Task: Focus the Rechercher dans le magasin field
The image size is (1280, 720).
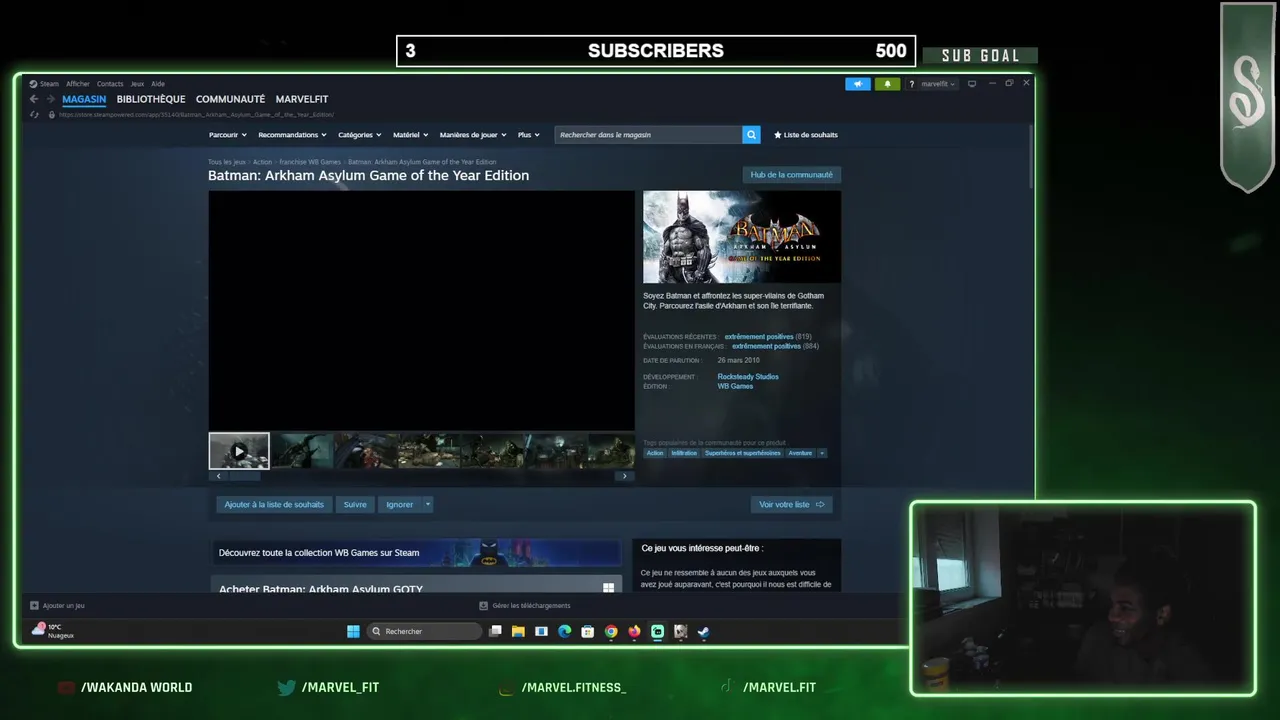Action: (x=649, y=135)
